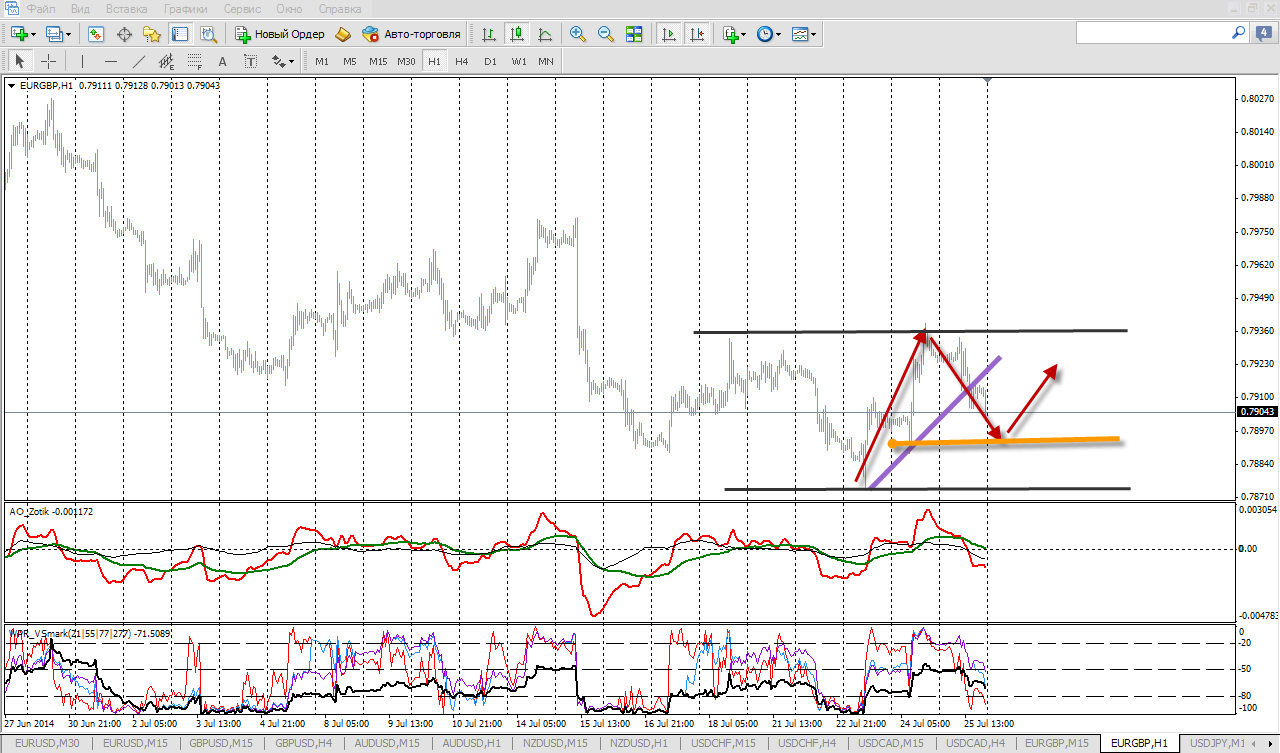This screenshot has height=753, width=1280.
Task: Switch to the USDCAD,M15 chart tab
Action: [891, 743]
